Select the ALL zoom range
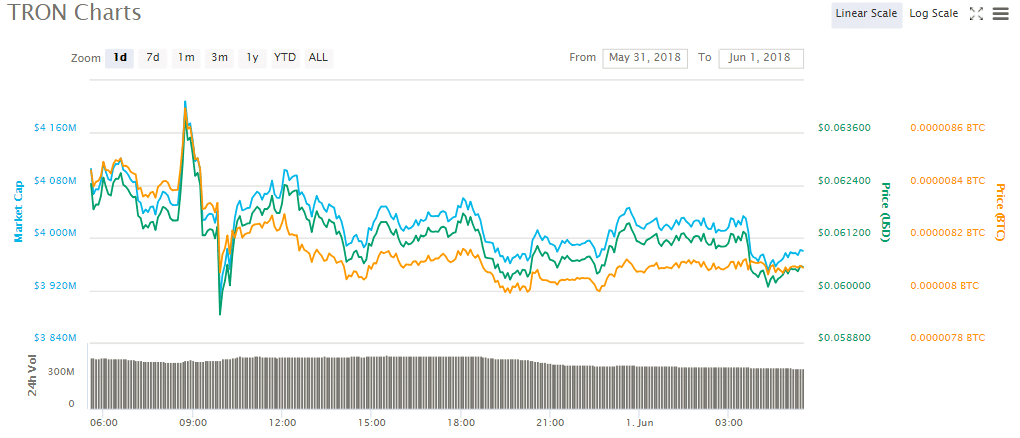The height and width of the screenshot is (438, 1020). (x=318, y=57)
